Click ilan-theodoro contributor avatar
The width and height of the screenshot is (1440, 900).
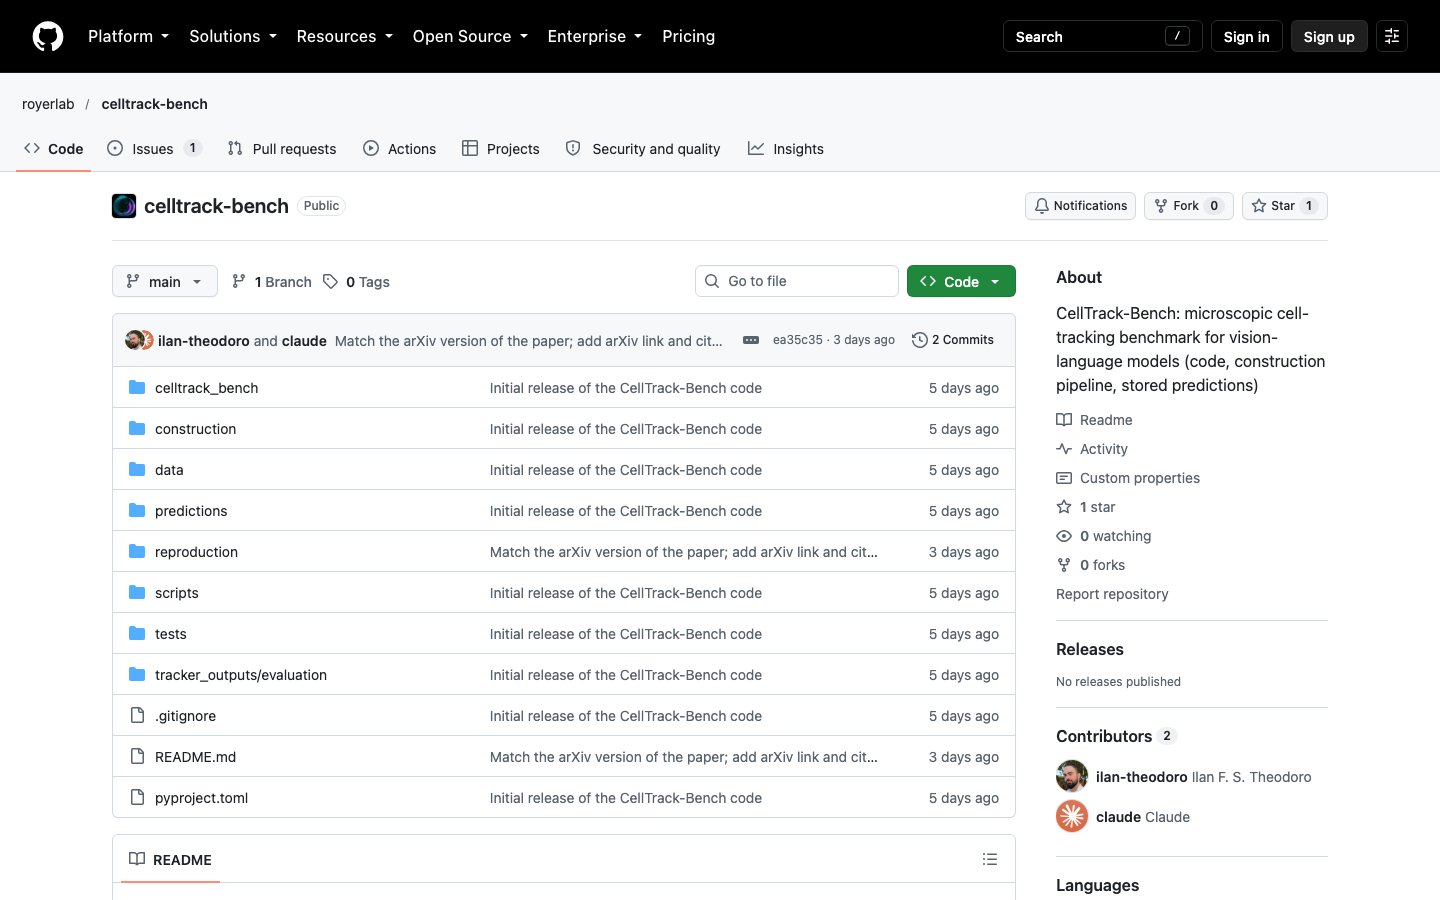(x=1072, y=776)
